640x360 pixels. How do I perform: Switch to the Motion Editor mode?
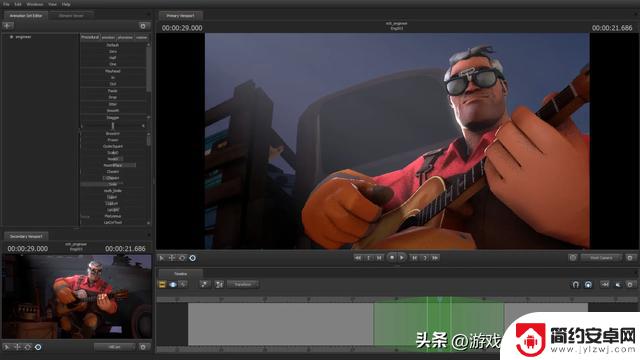click(x=173, y=284)
